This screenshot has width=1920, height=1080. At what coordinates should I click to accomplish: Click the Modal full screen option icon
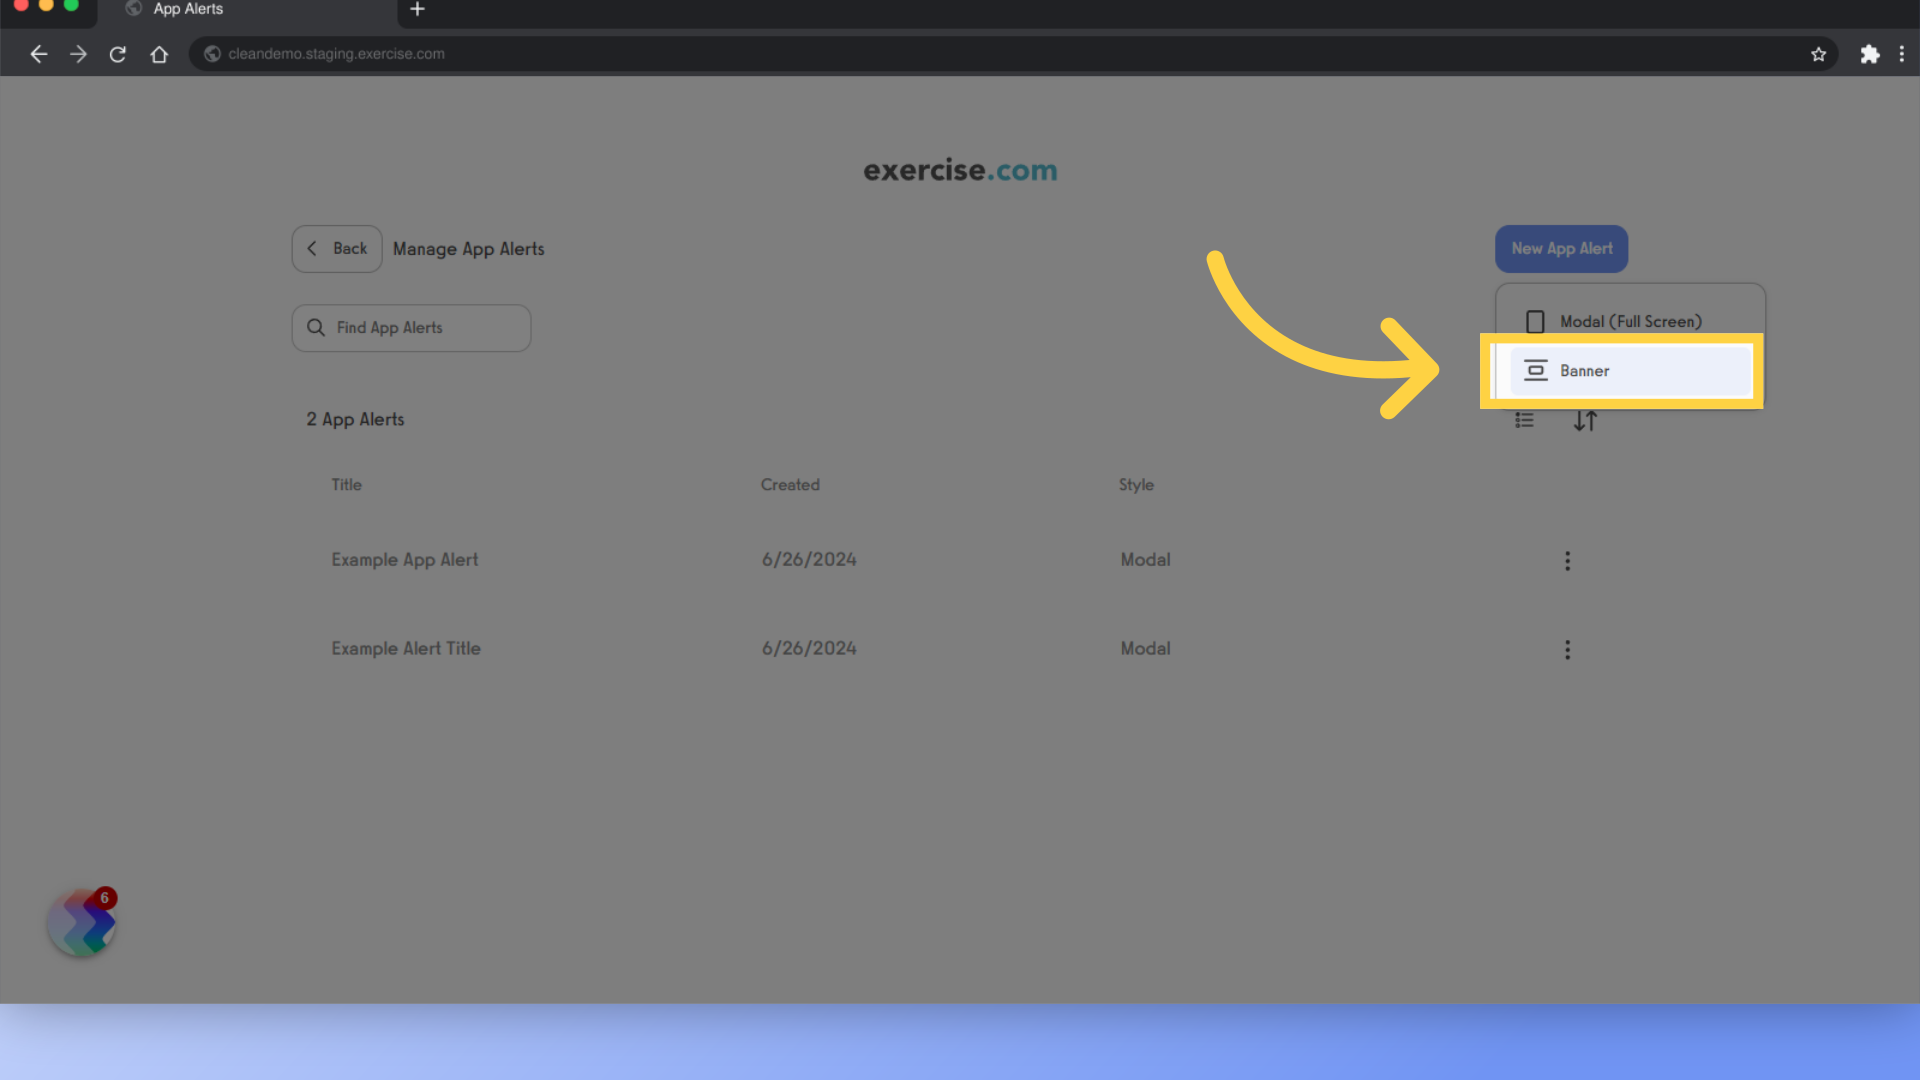pos(1535,322)
